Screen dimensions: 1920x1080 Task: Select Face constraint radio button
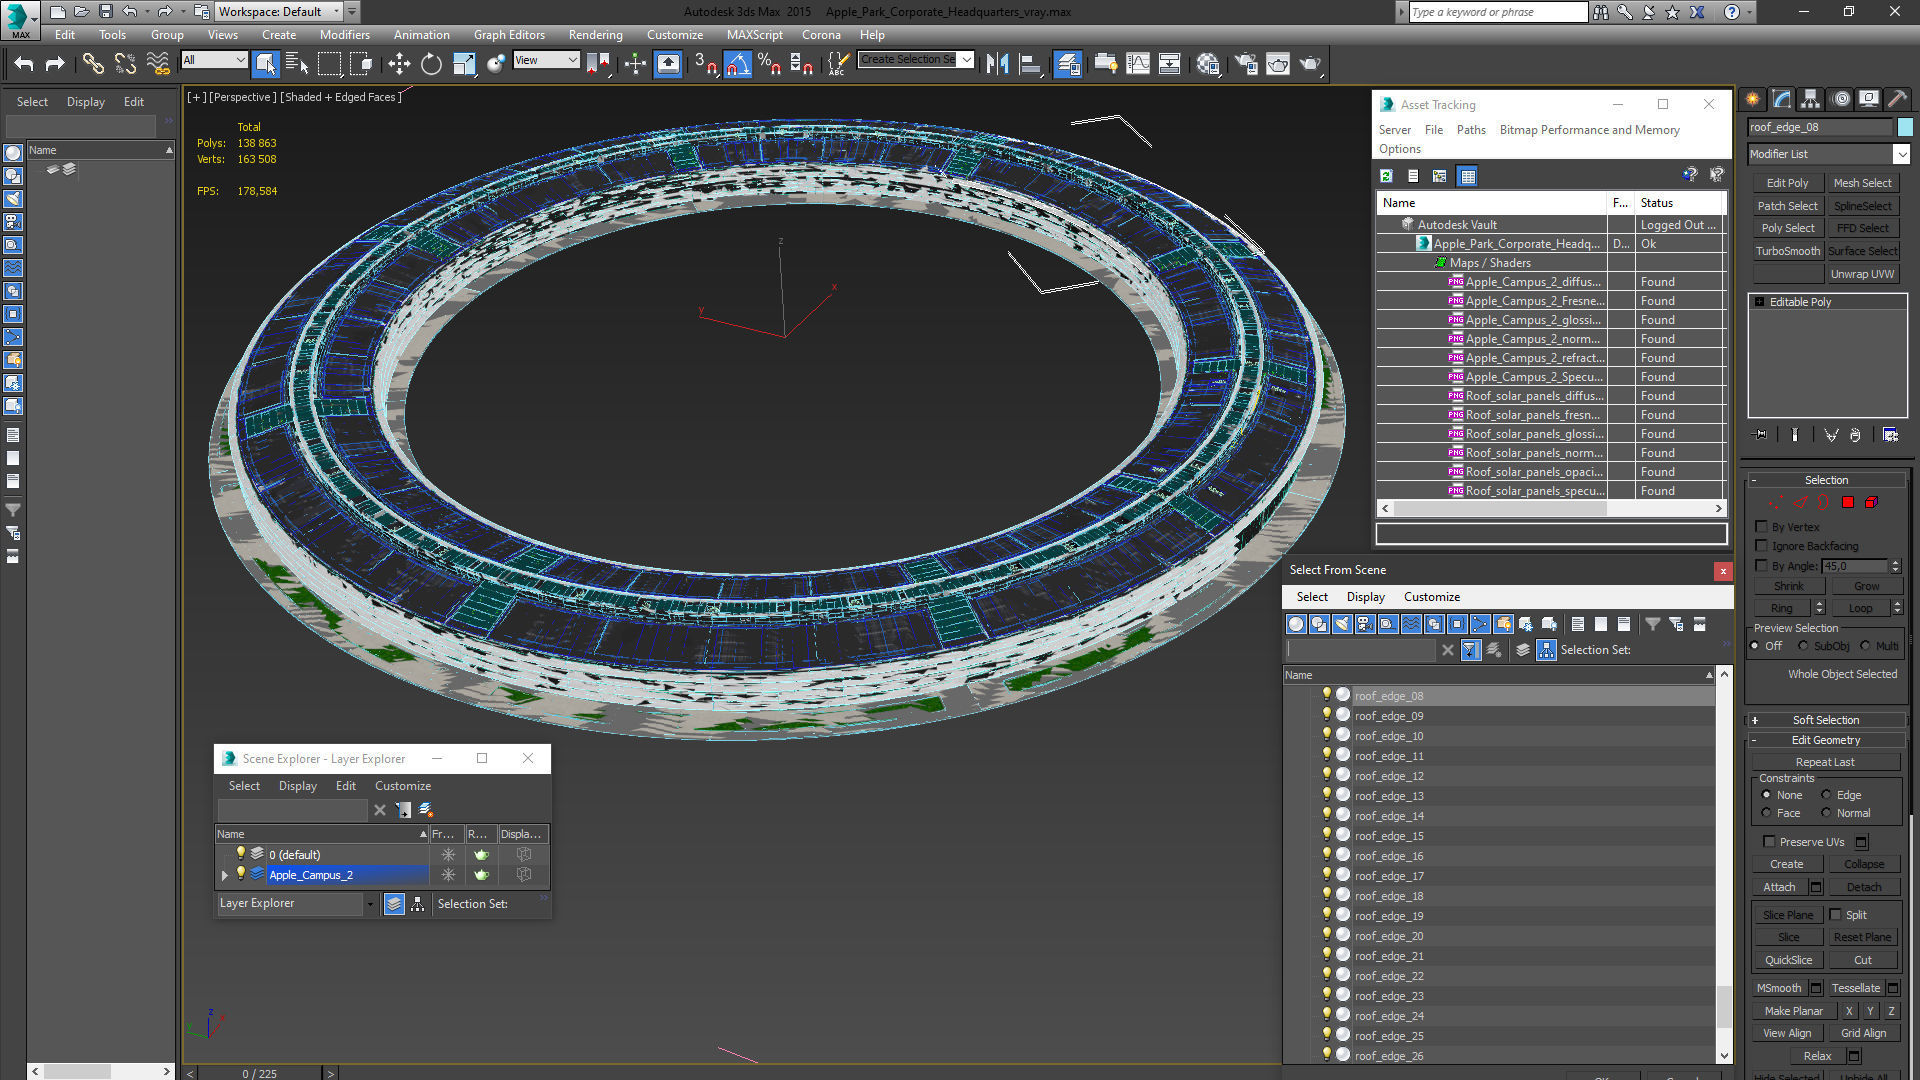pyautogui.click(x=1766, y=813)
